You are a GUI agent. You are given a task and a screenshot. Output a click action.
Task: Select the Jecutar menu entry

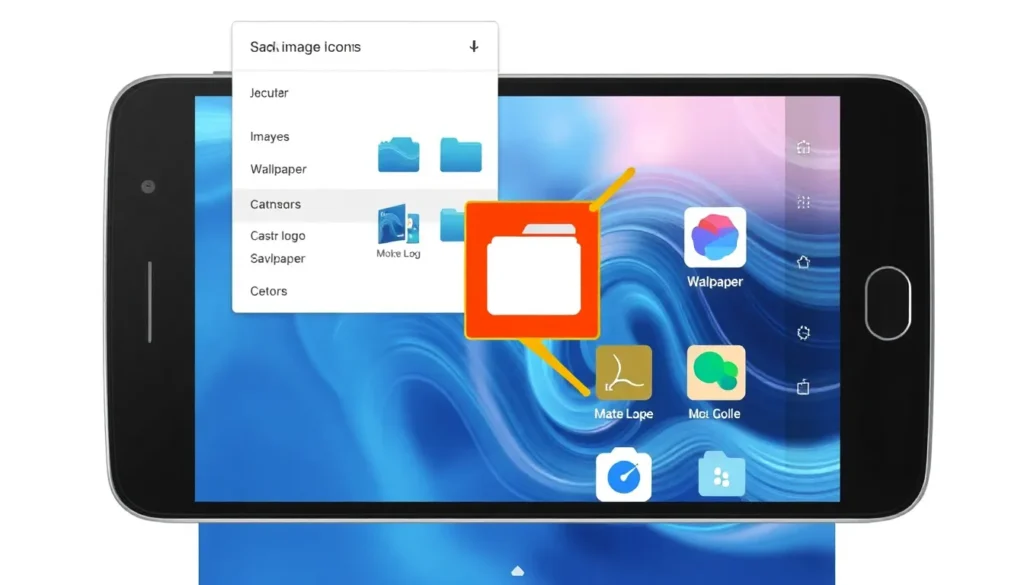pos(269,93)
